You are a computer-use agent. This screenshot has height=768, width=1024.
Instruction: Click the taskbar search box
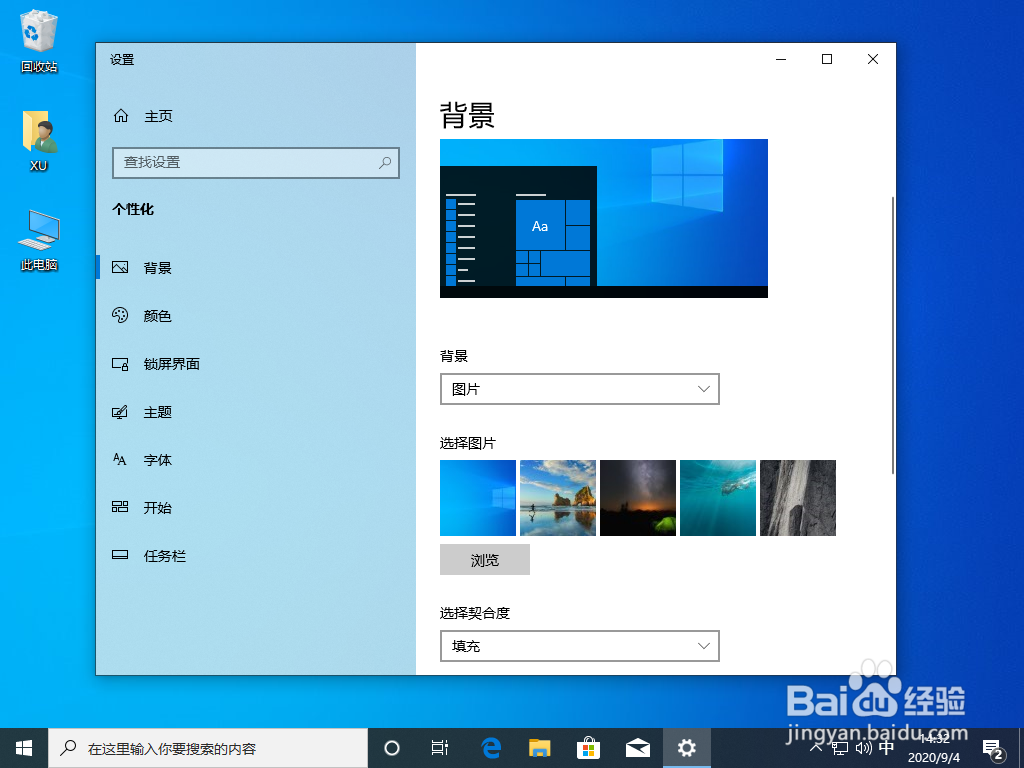pos(208,748)
